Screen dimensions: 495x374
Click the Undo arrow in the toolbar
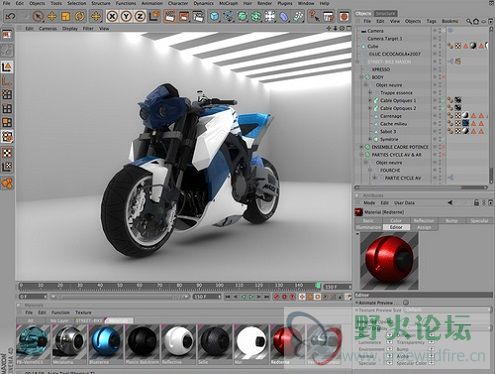[10, 16]
